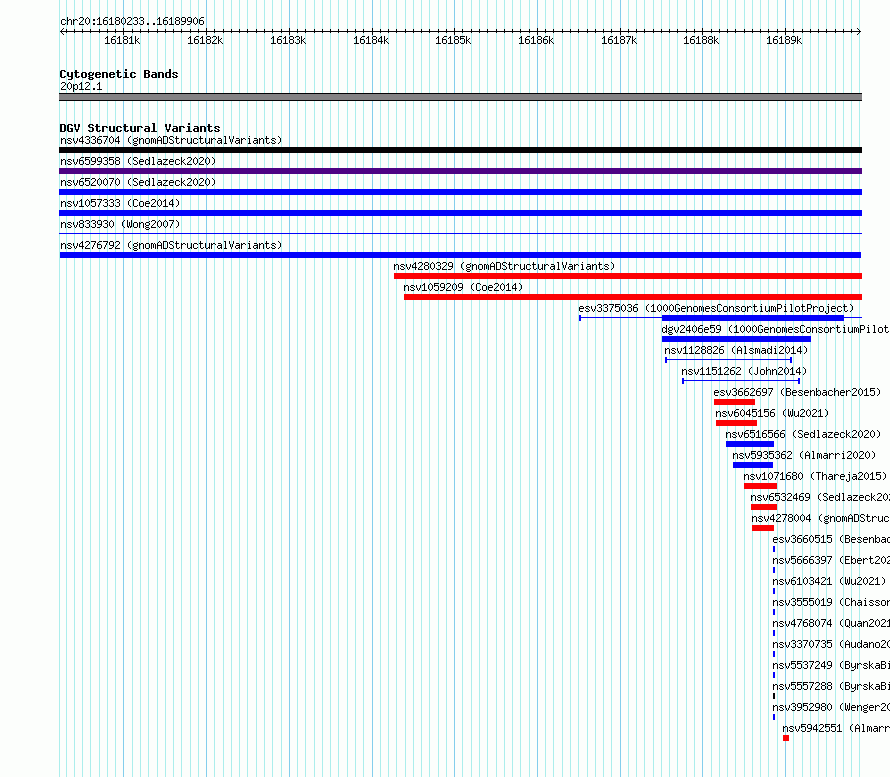Screen dimensions: 890x777
Task: Open the nsv1128826 (Alsmadi2014) label
Action: pos(736,350)
